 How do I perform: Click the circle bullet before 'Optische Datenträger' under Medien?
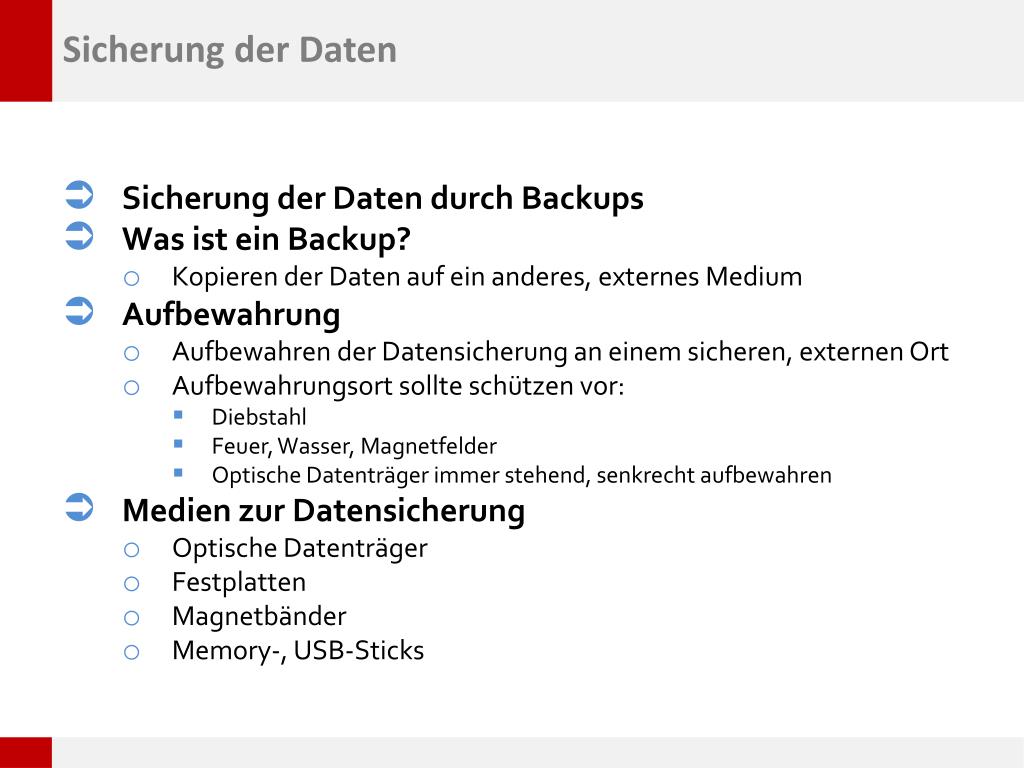coord(131,550)
